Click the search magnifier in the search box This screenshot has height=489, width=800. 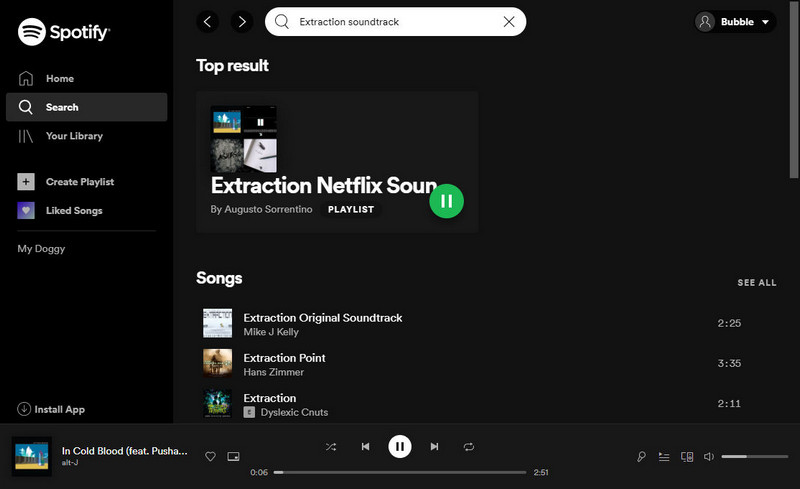click(282, 21)
